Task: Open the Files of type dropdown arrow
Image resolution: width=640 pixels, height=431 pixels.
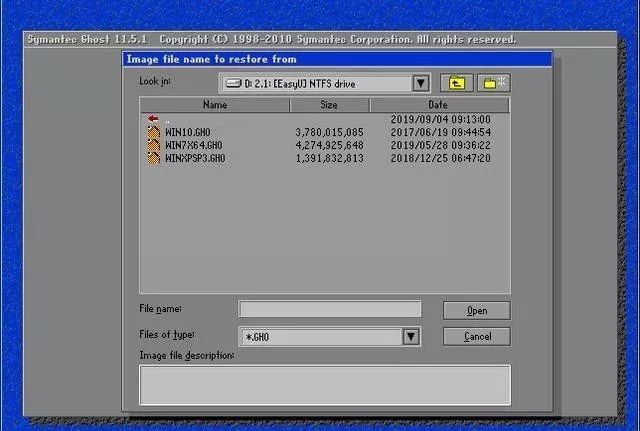Action: click(411, 337)
